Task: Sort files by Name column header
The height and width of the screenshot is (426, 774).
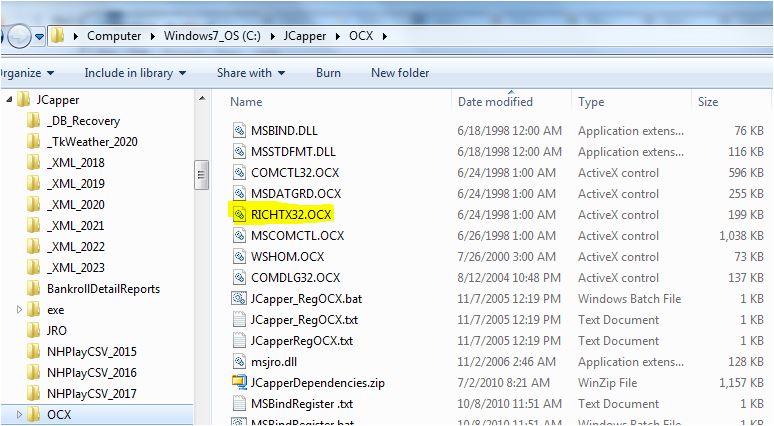Action: pyautogui.click(x=246, y=102)
